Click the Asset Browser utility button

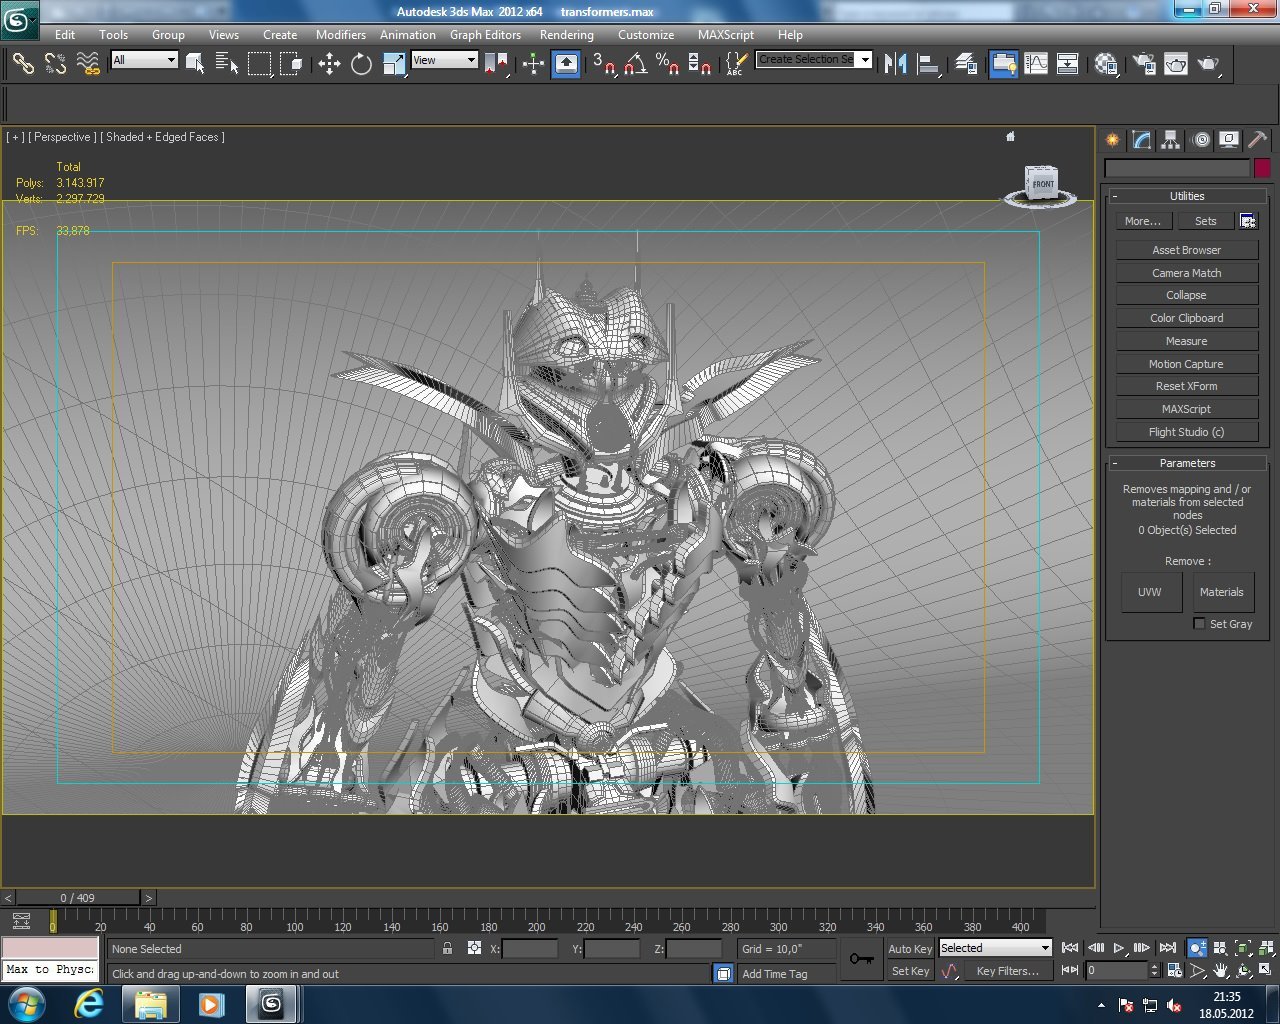1187,250
